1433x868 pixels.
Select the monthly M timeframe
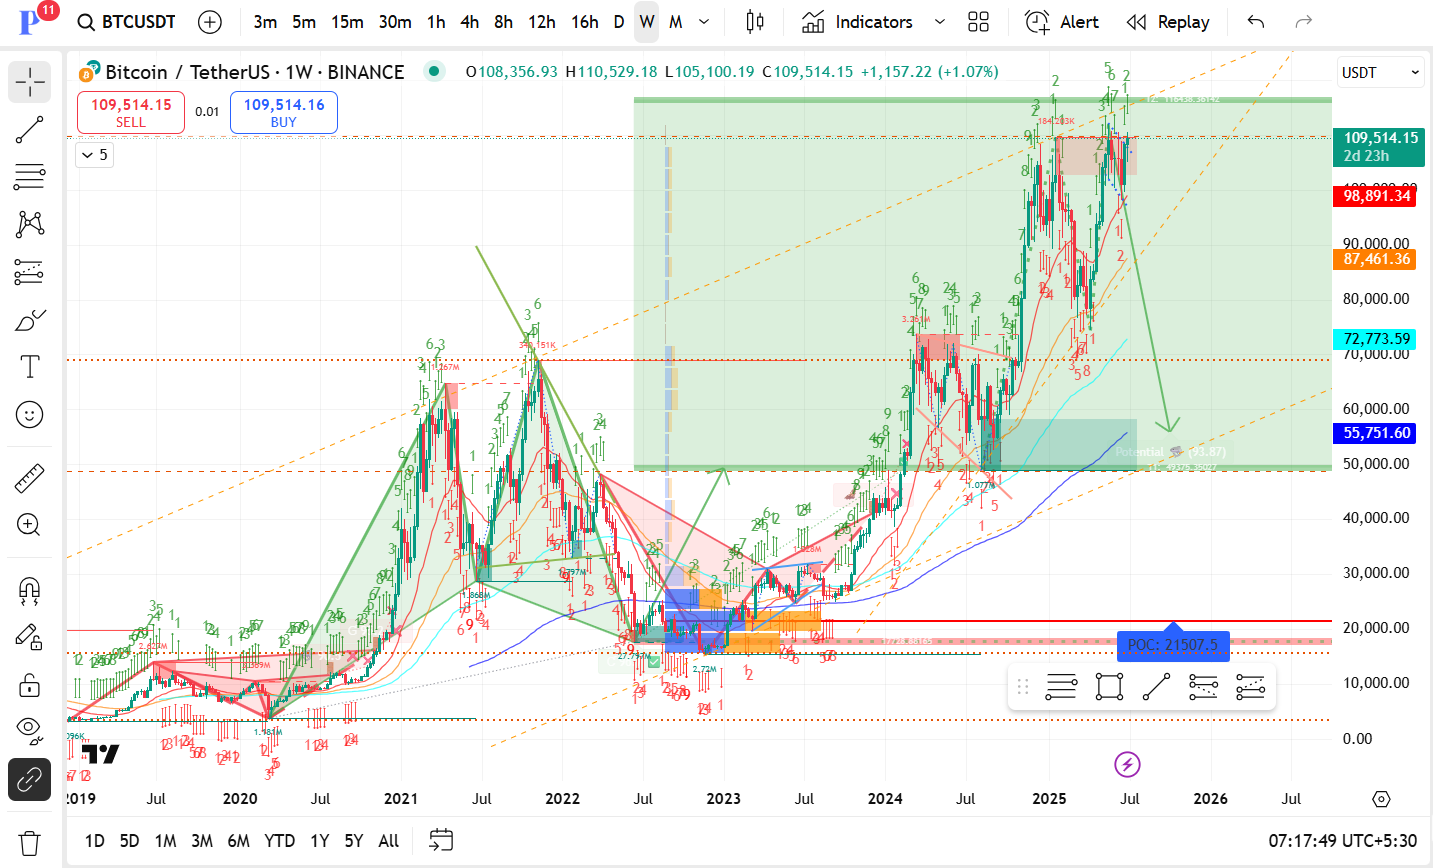676,22
